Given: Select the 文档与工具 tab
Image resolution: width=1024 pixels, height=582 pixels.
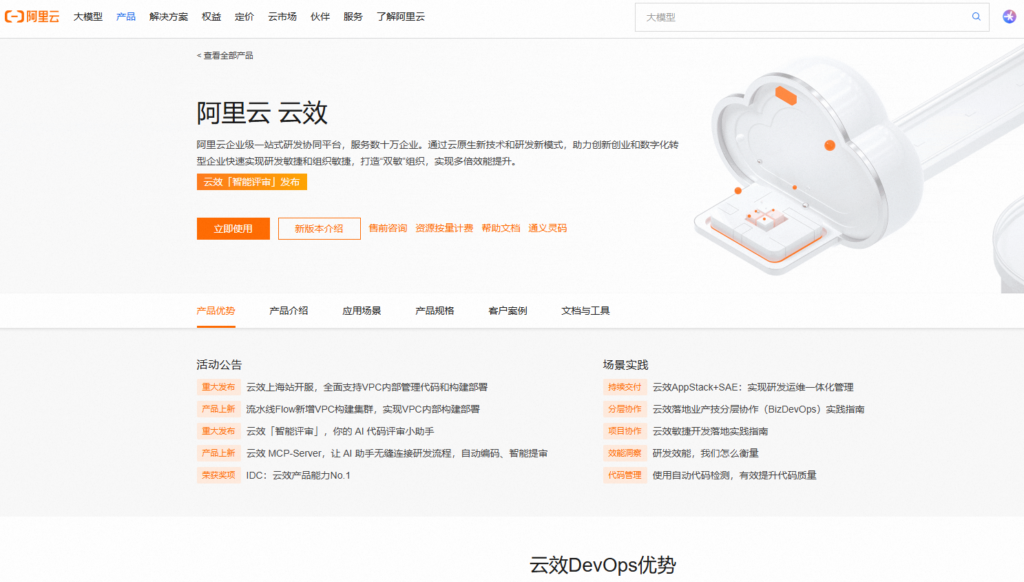Looking at the screenshot, I should [585, 311].
